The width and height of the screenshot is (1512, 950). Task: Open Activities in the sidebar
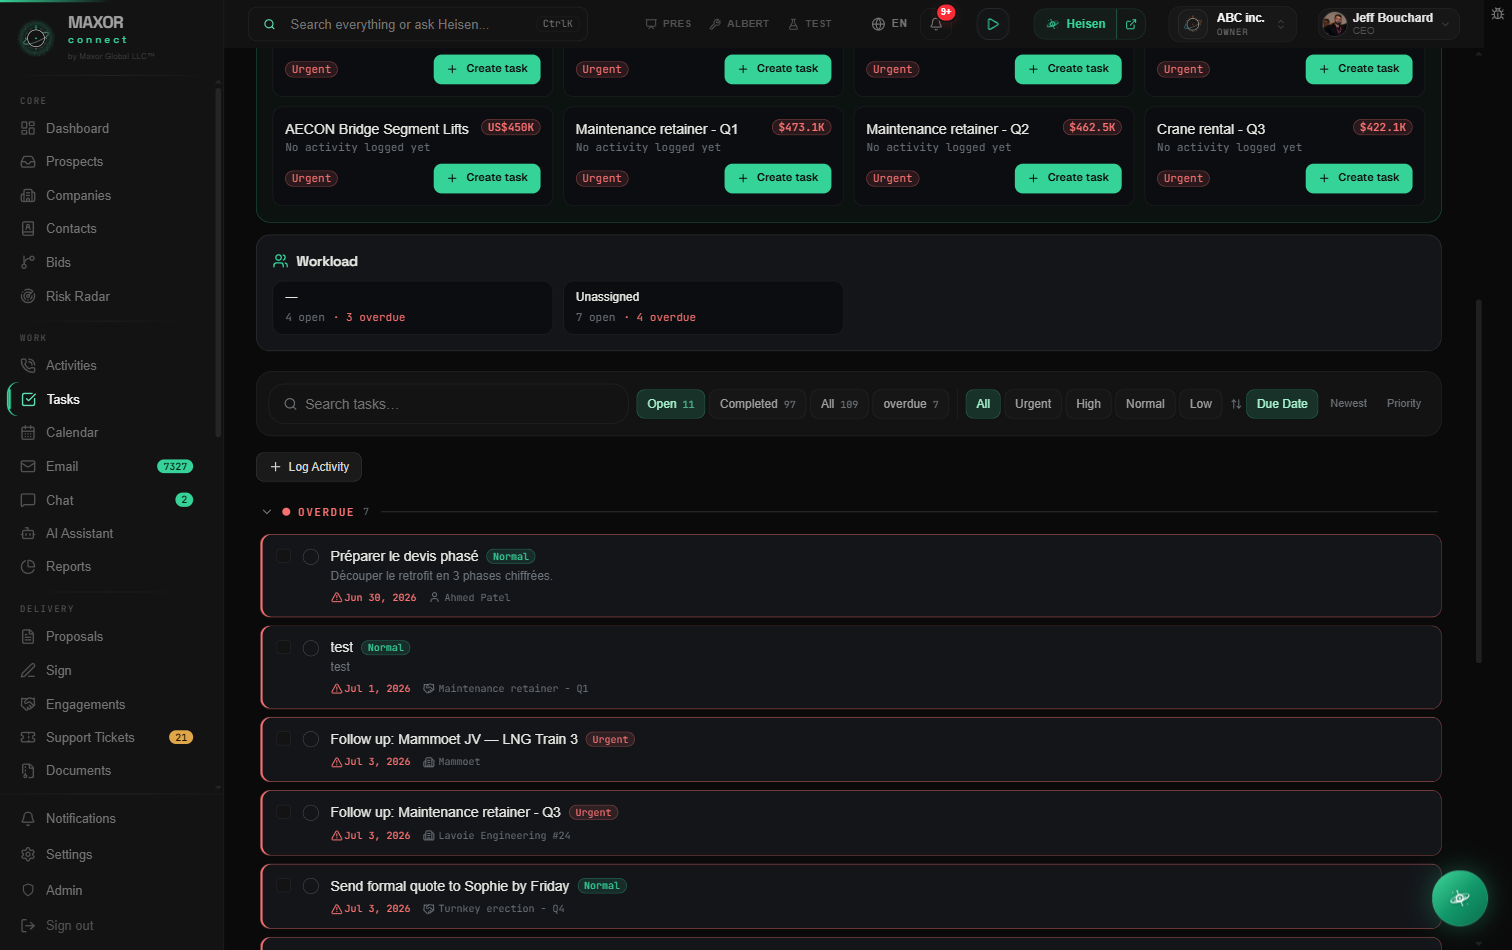click(71, 366)
